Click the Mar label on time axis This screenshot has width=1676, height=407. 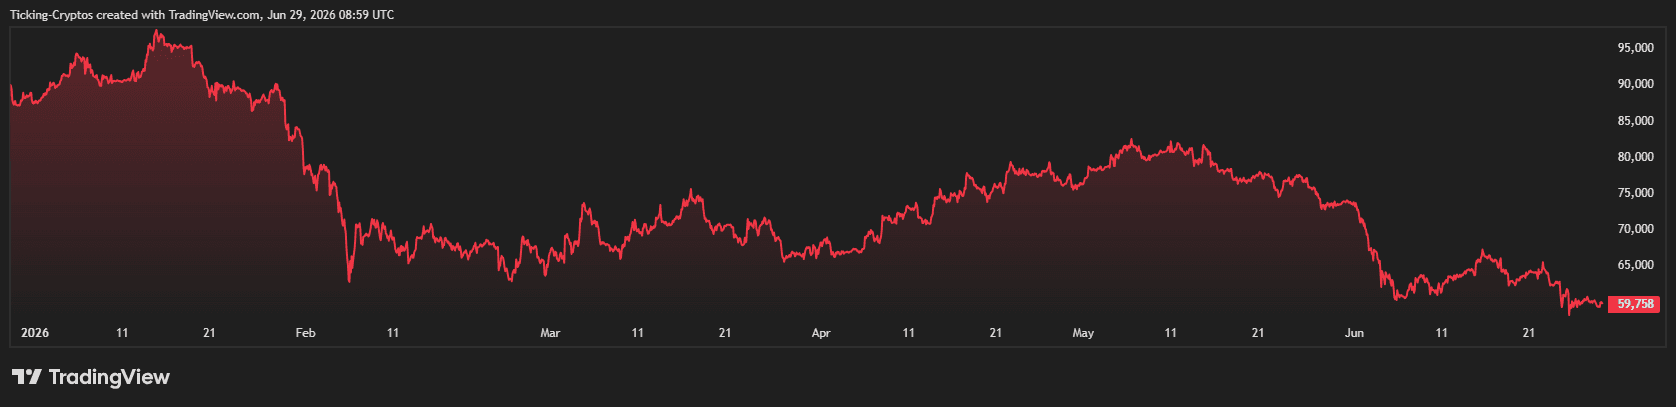click(550, 333)
